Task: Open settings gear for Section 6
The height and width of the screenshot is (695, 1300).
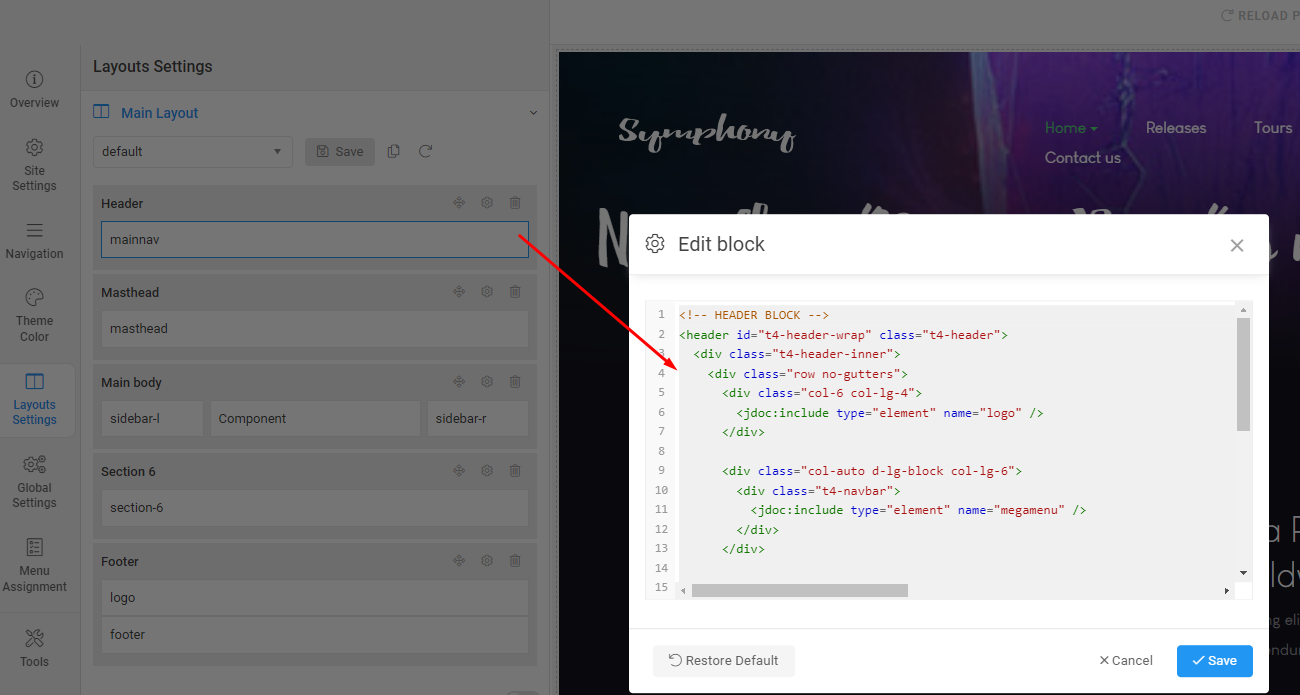Action: tap(487, 471)
